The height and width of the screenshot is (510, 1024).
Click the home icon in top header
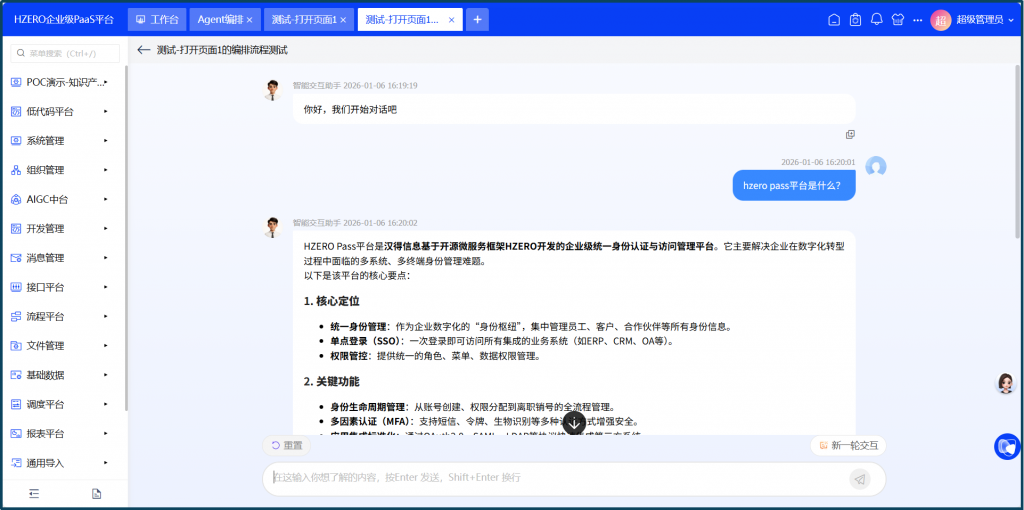pyautogui.click(x=834, y=20)
